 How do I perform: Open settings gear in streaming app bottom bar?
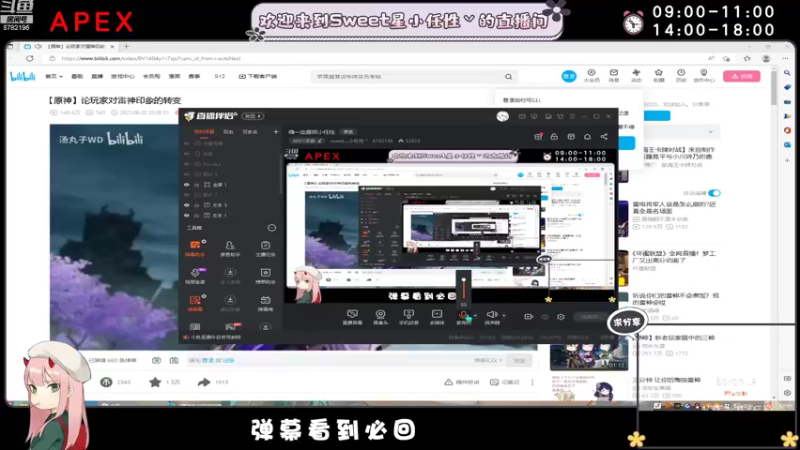[x=561, y=317]
